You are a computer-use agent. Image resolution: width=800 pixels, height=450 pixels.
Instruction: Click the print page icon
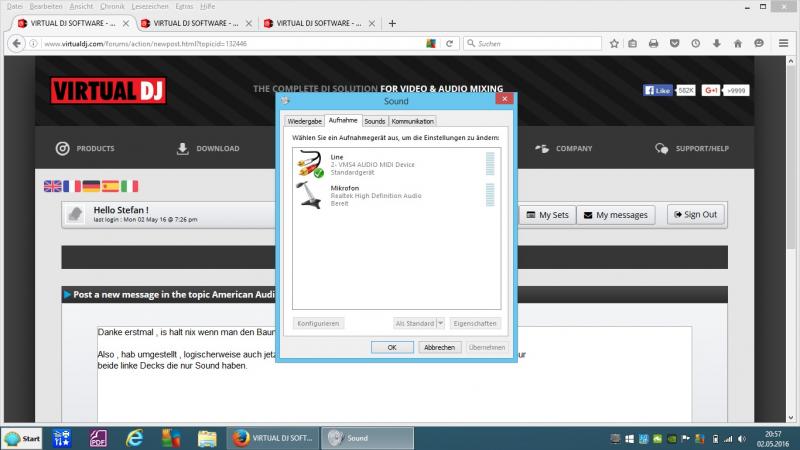654,44
